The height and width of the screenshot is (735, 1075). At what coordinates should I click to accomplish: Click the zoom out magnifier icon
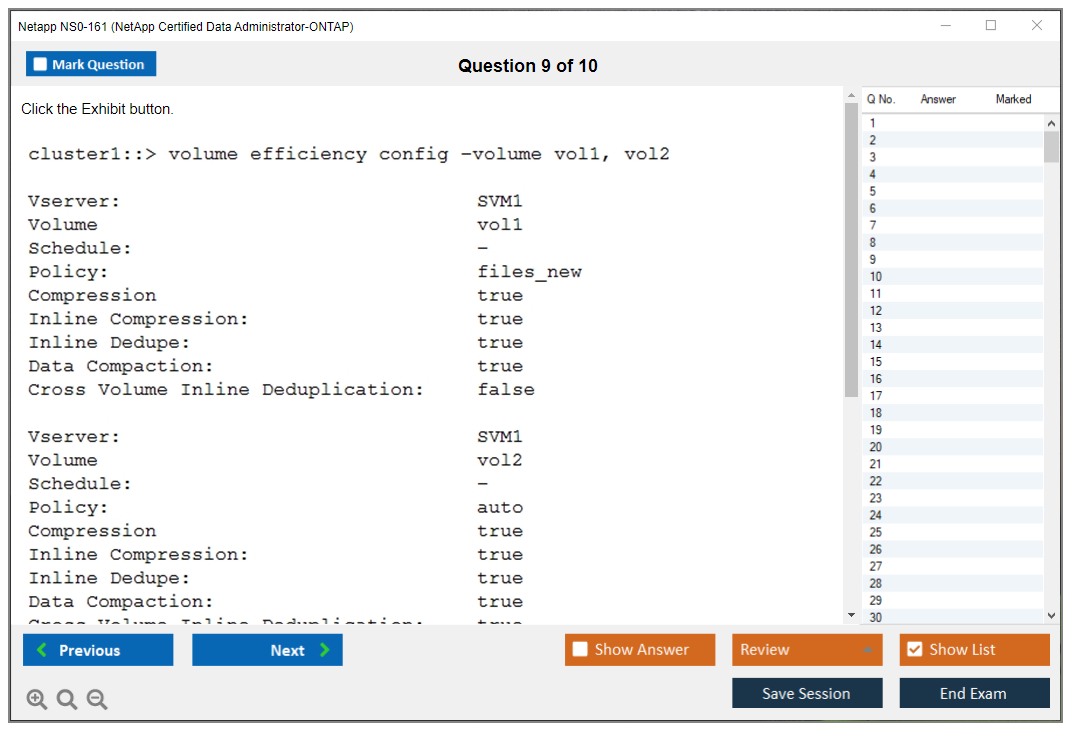click(97, 700)
